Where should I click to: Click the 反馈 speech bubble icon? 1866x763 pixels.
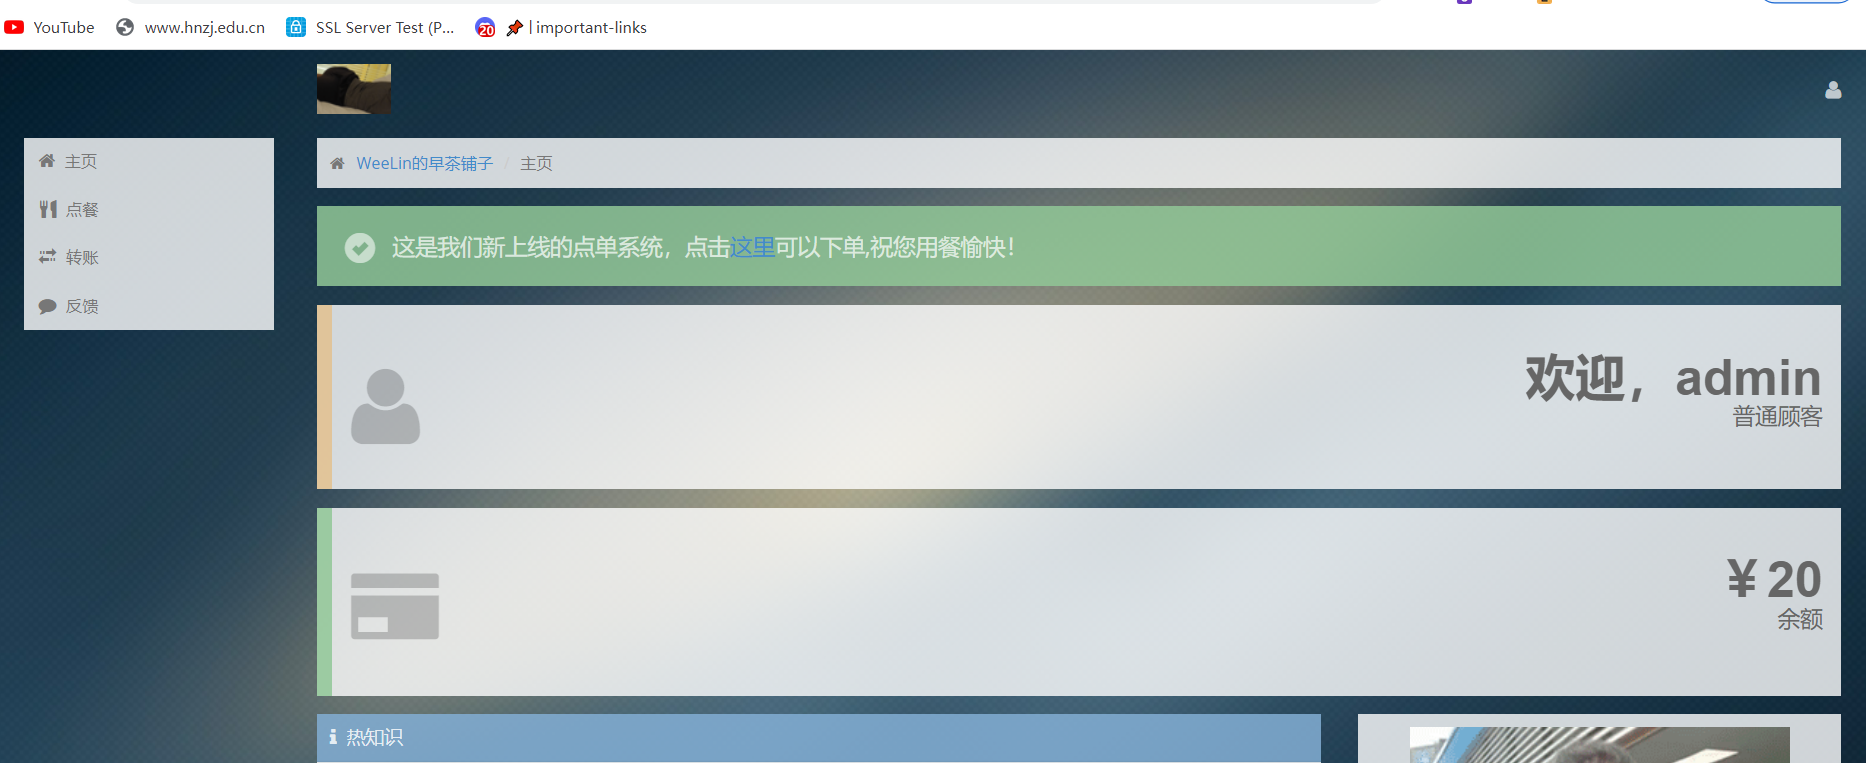tap(47, 306)
